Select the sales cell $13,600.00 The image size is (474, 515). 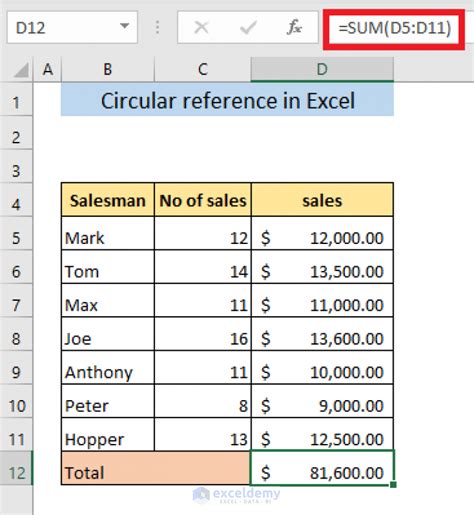[322, 334]
